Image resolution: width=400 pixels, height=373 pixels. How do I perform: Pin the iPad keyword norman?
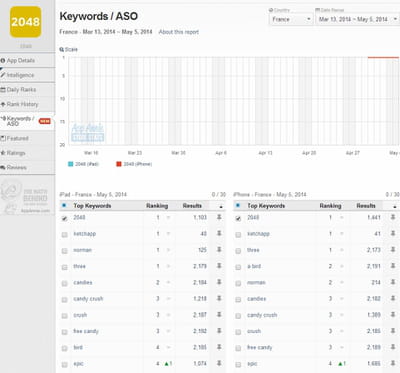click(x=219, y=250)
